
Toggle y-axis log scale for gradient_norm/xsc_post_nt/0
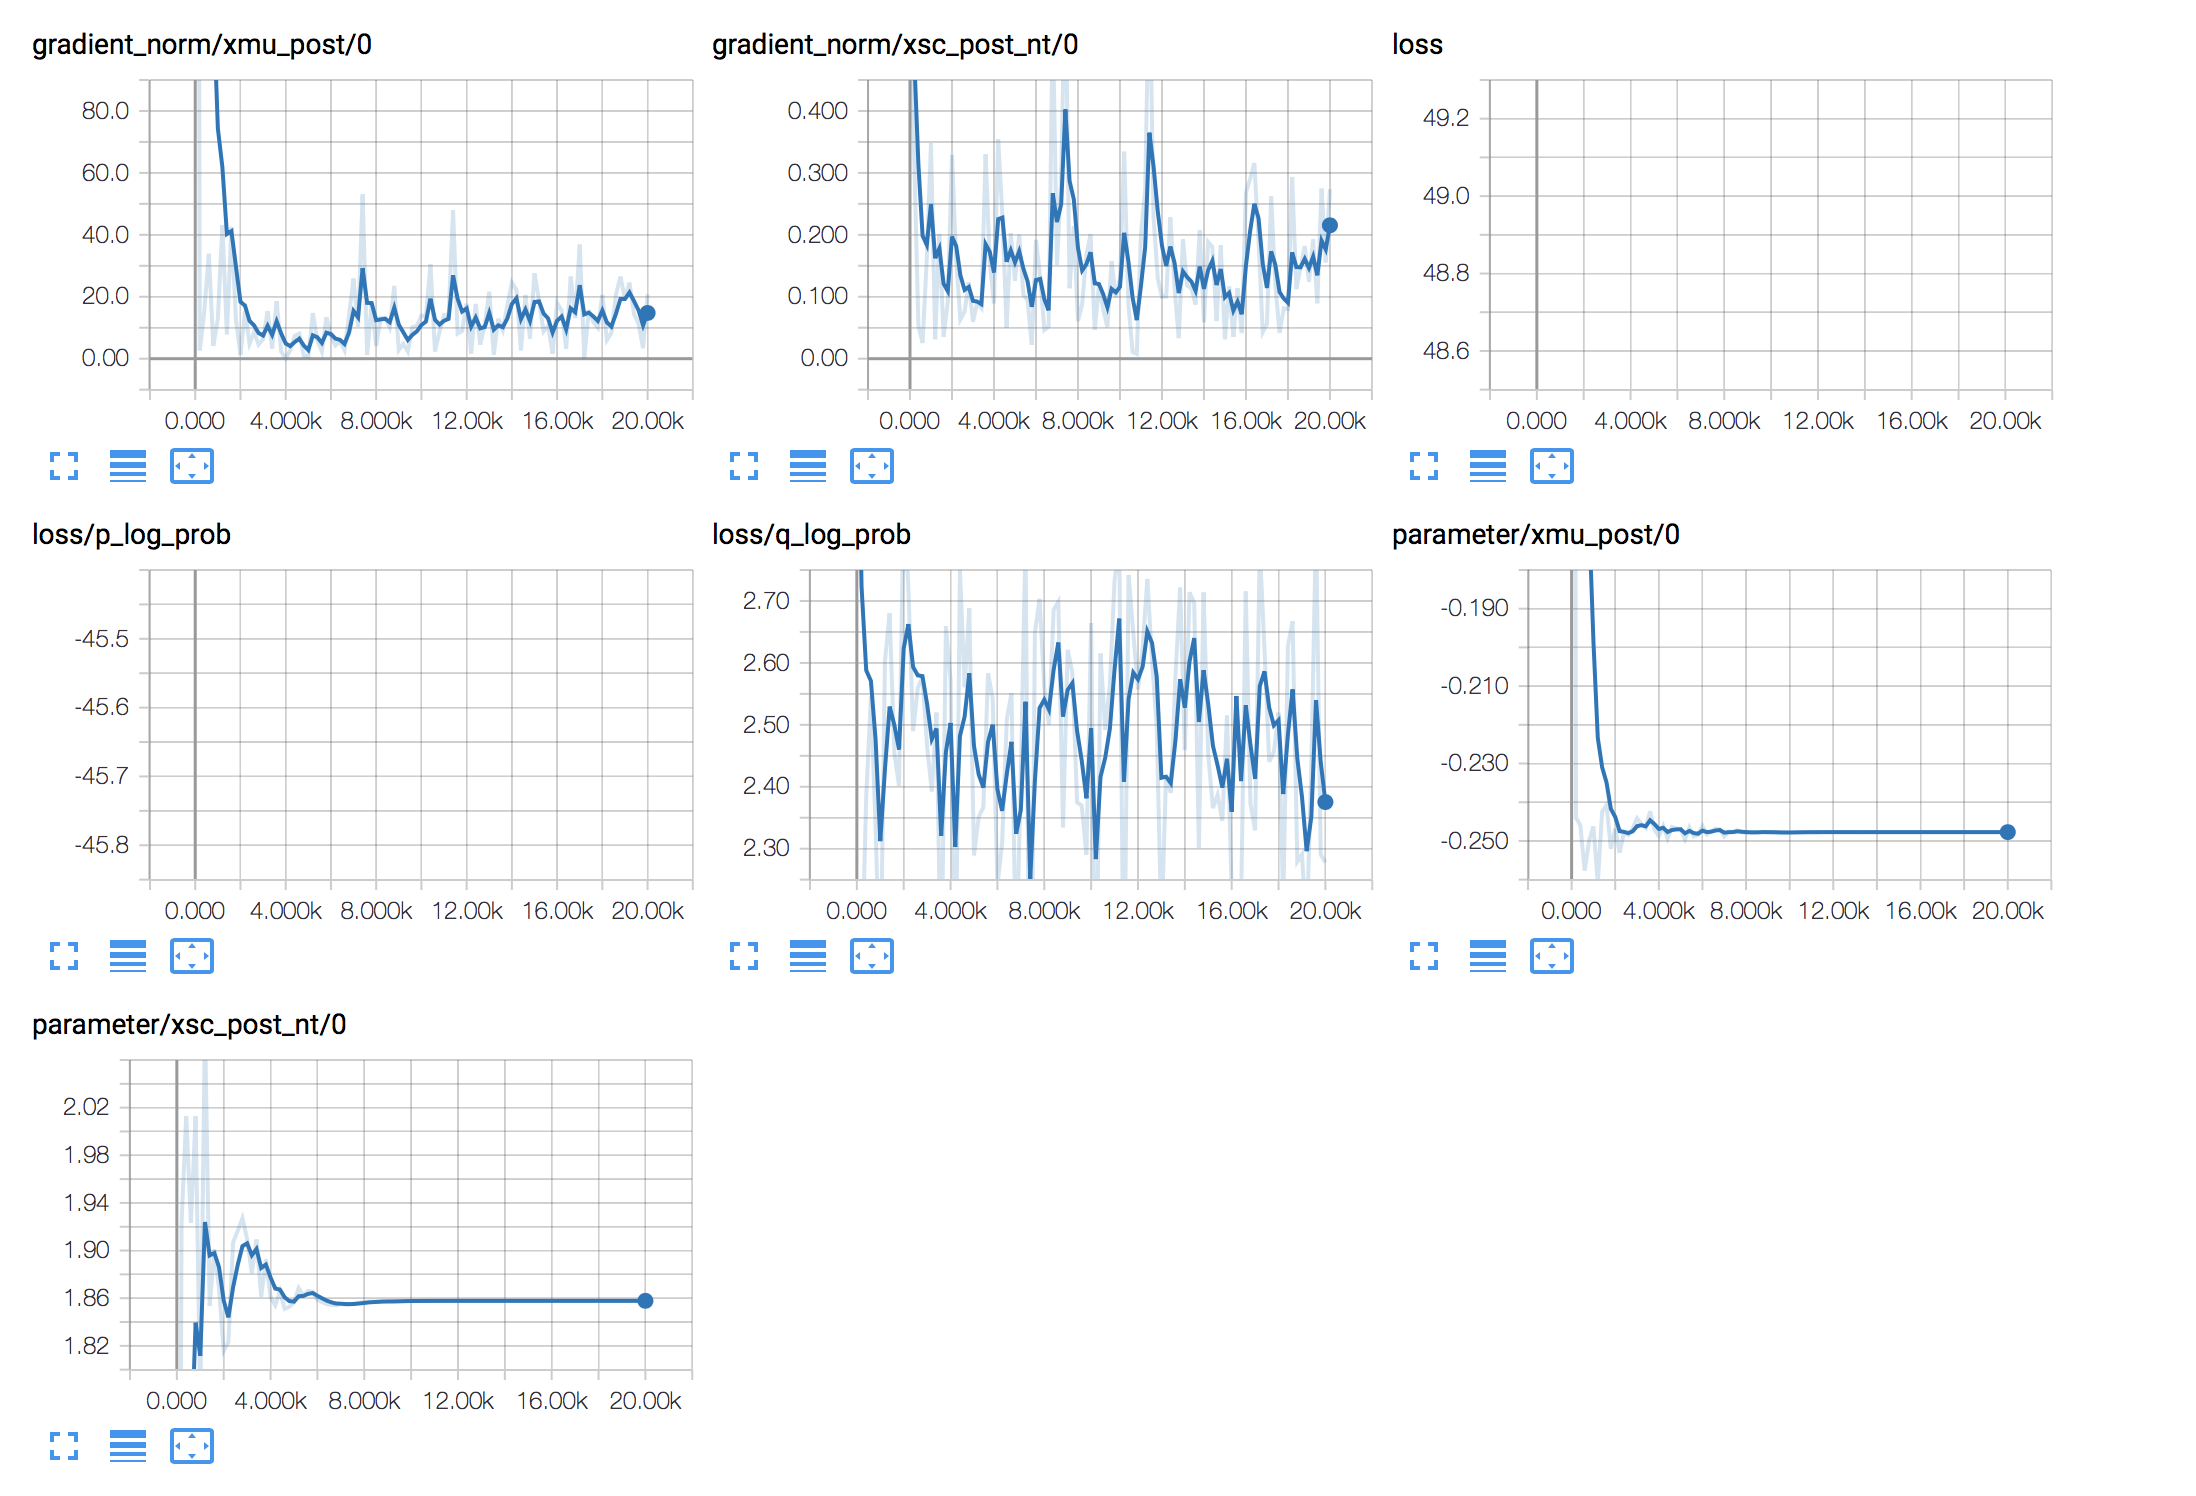808,466
